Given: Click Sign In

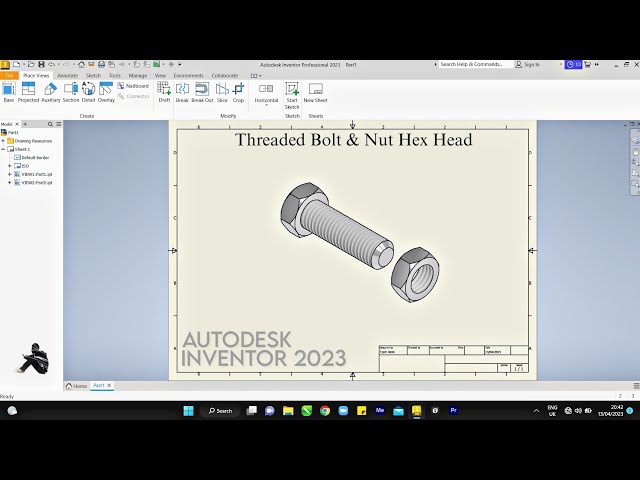Looking at the screenshot, I should [x=528, y=64].
